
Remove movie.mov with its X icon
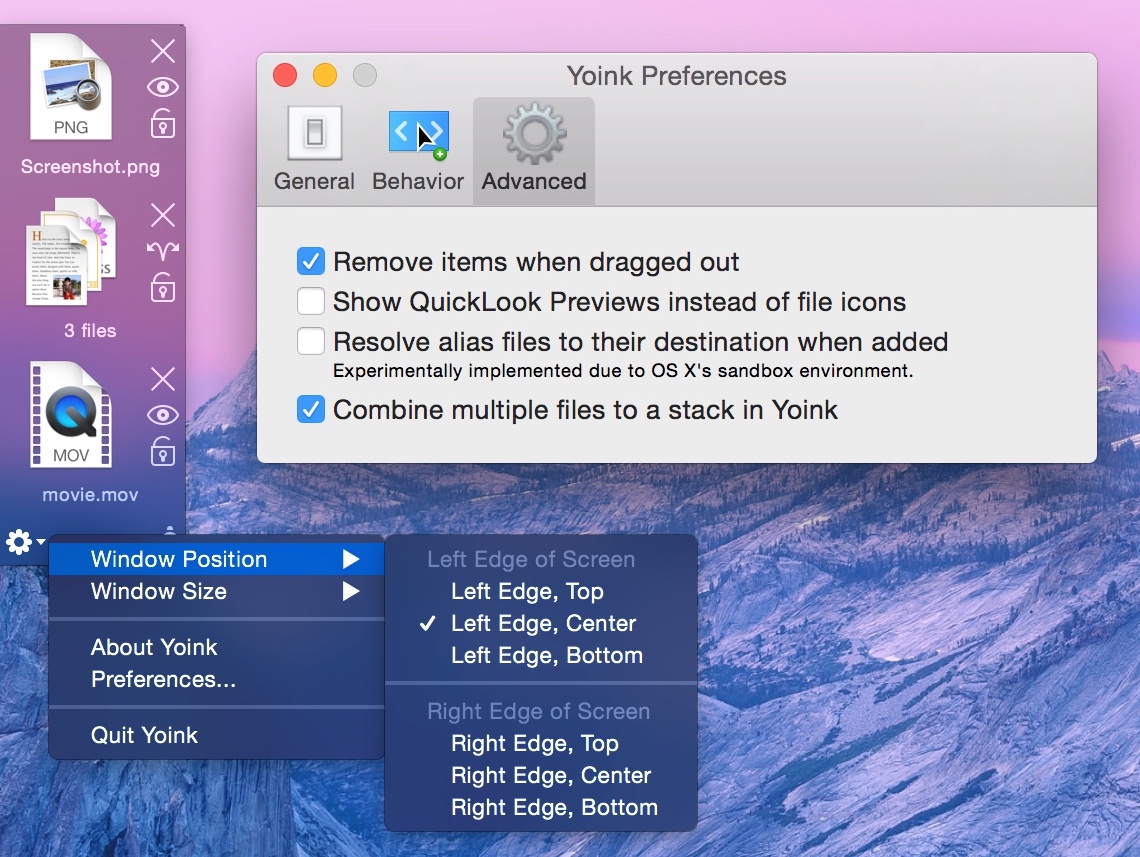pos(163,379)
